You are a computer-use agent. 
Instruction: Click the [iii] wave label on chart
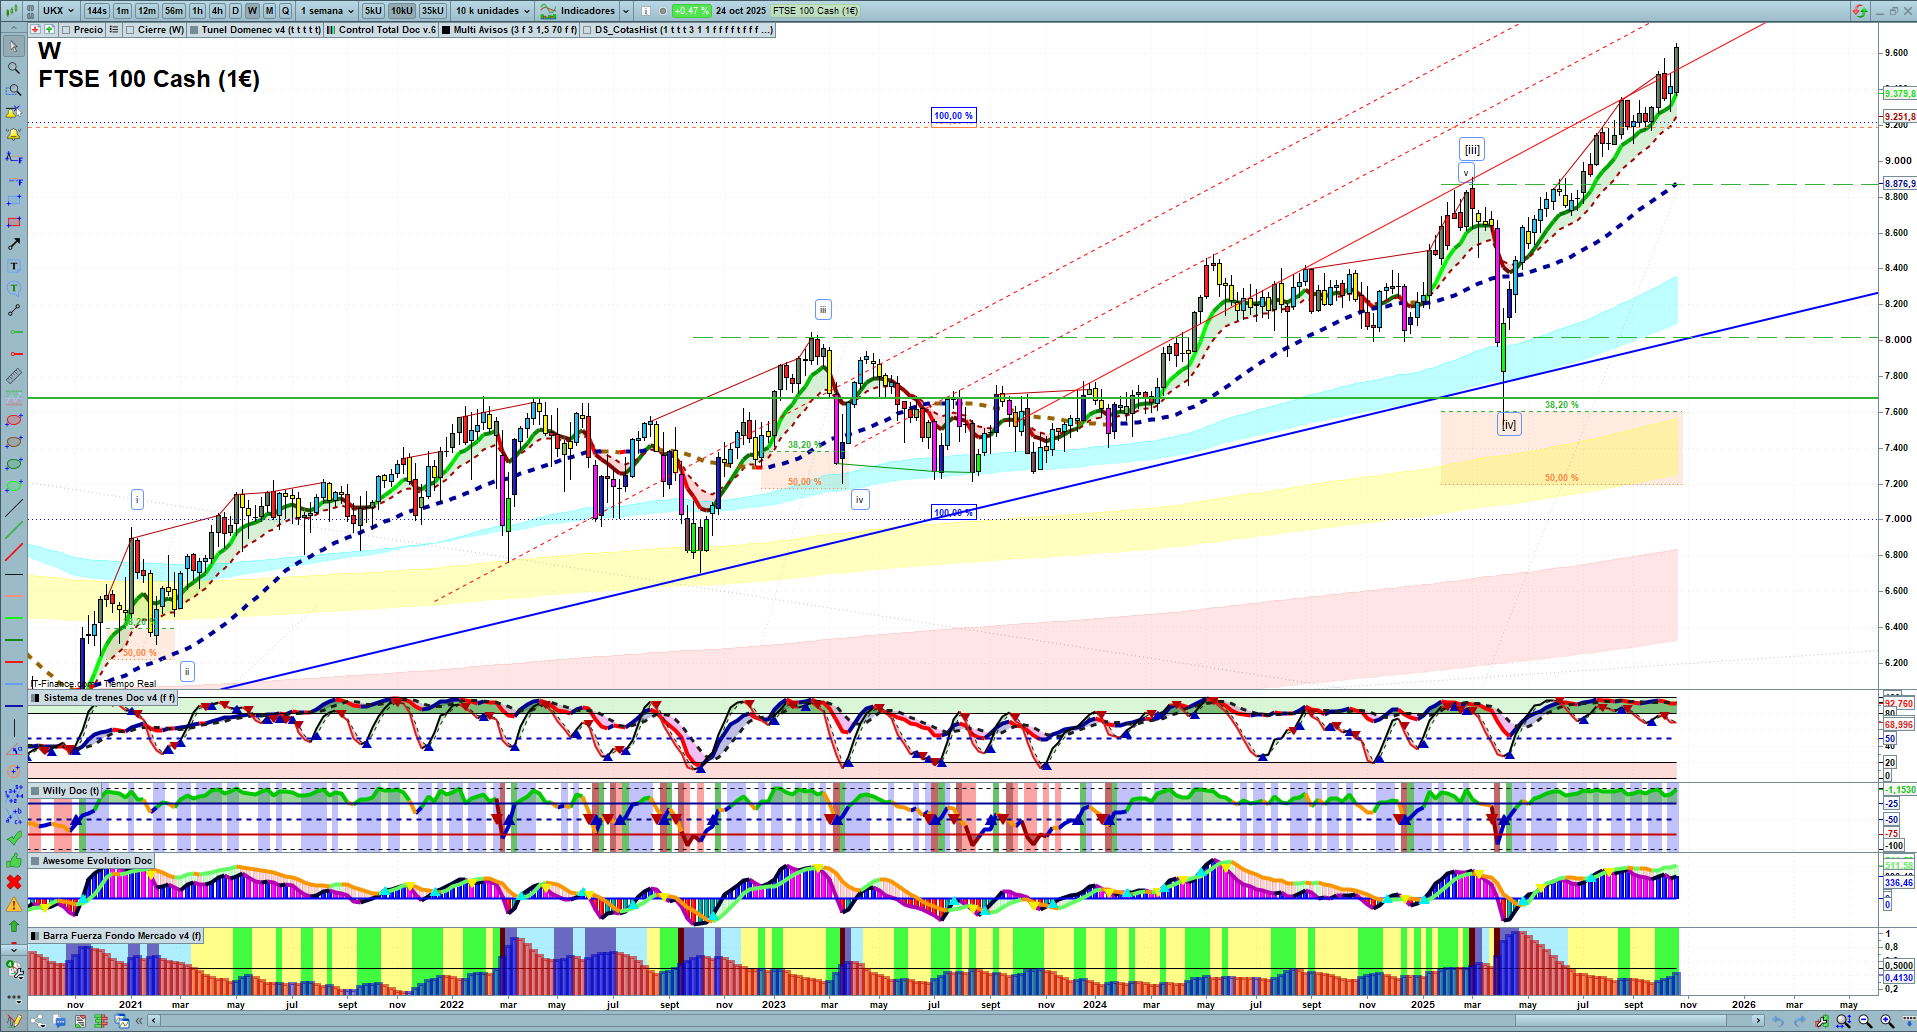[x=1472, y=150]
